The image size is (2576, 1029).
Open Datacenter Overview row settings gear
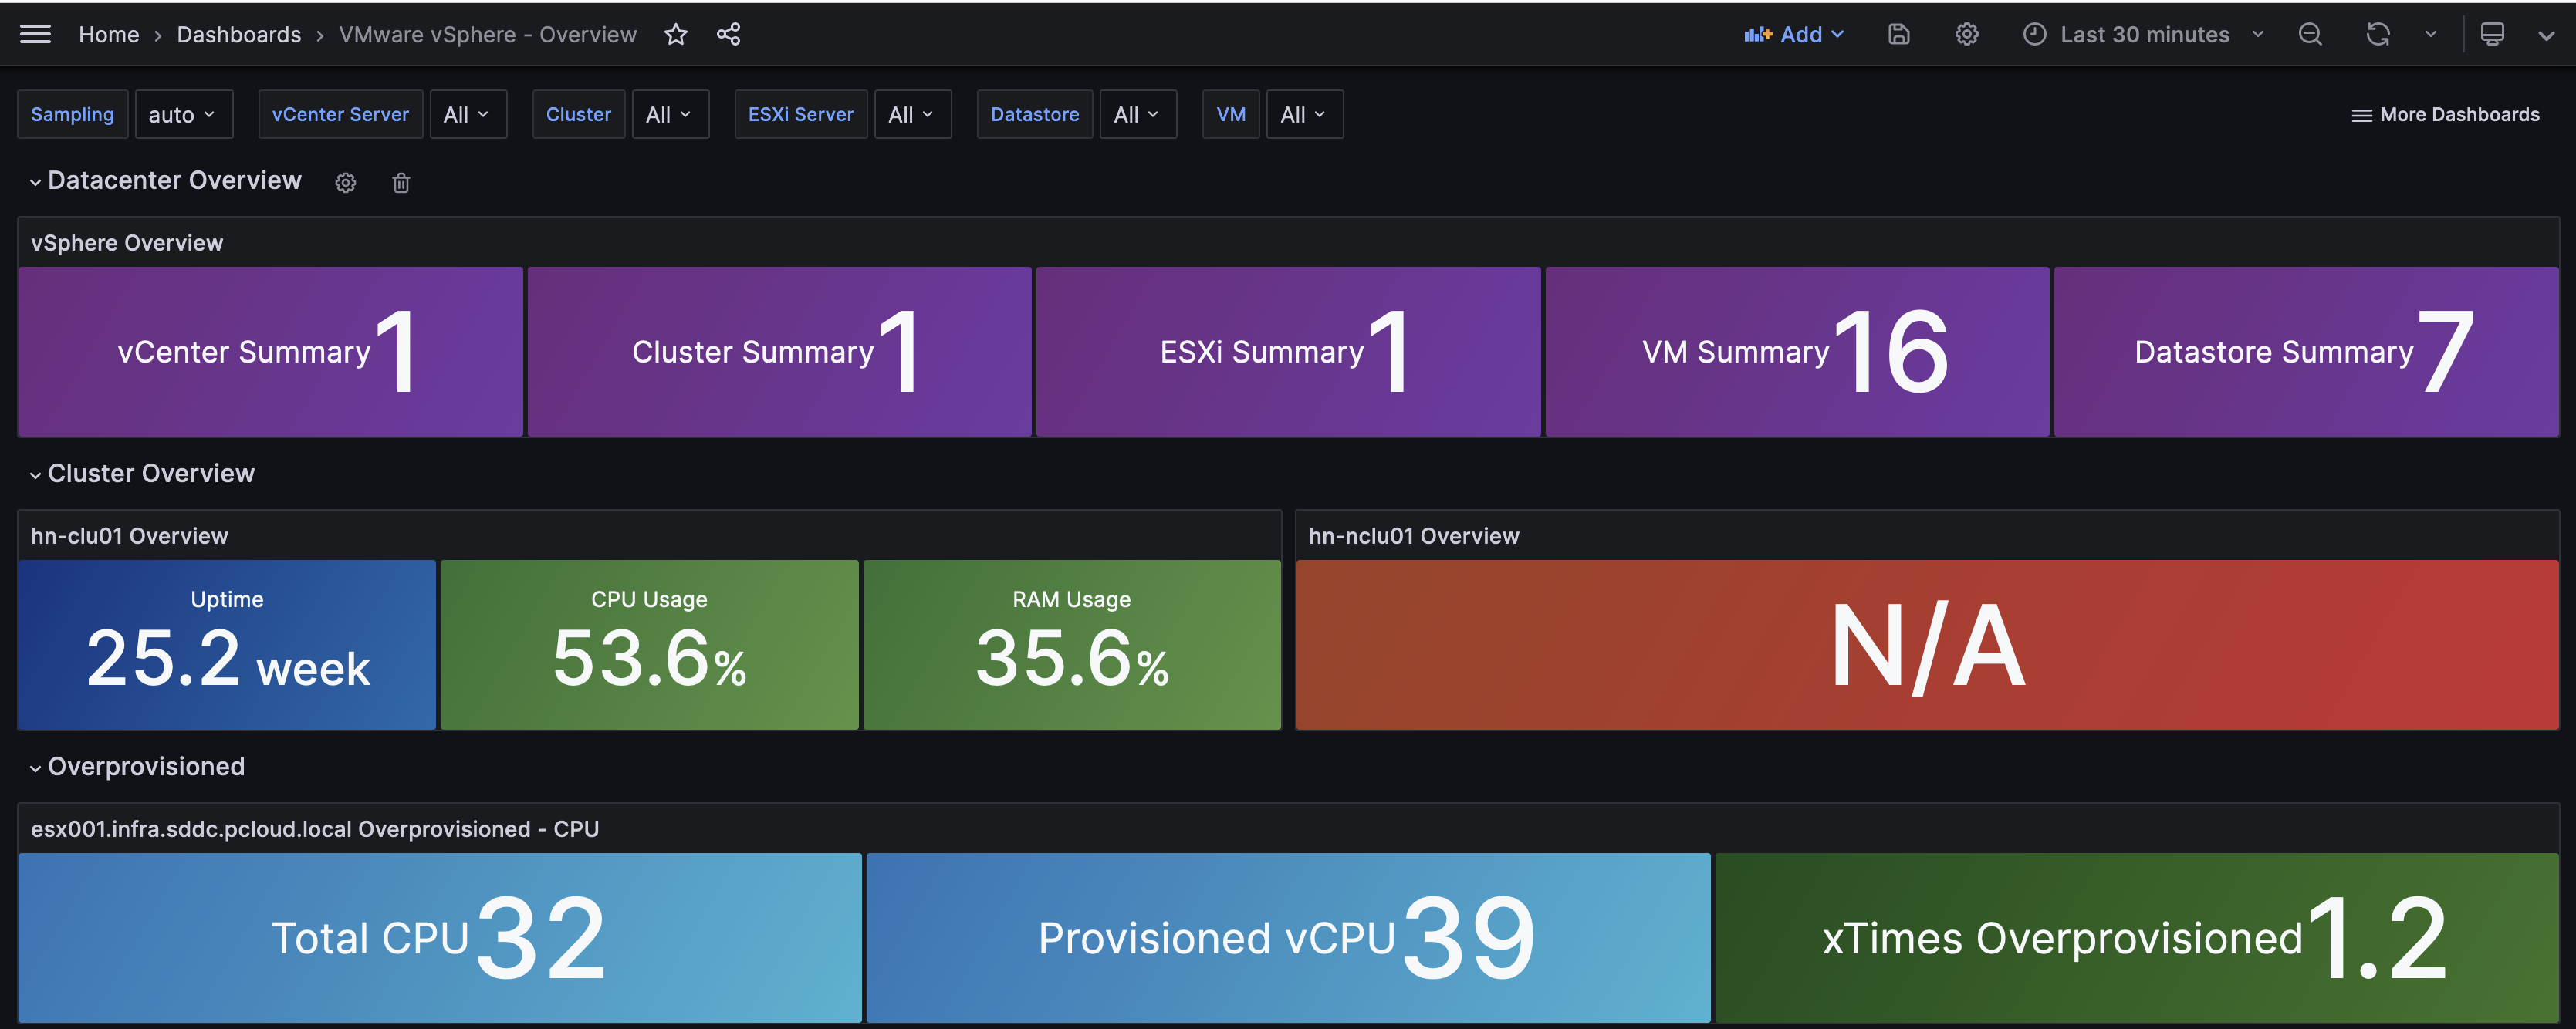pyautogui.click(x=345, y=182)
